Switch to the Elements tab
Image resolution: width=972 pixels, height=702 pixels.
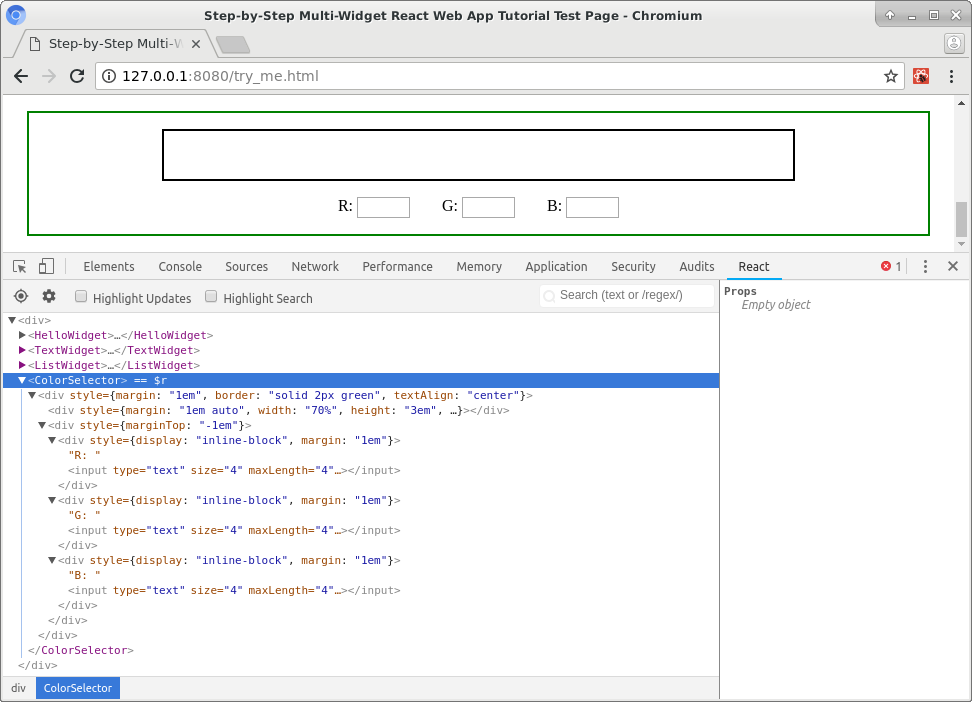click(x=108, y=266)
